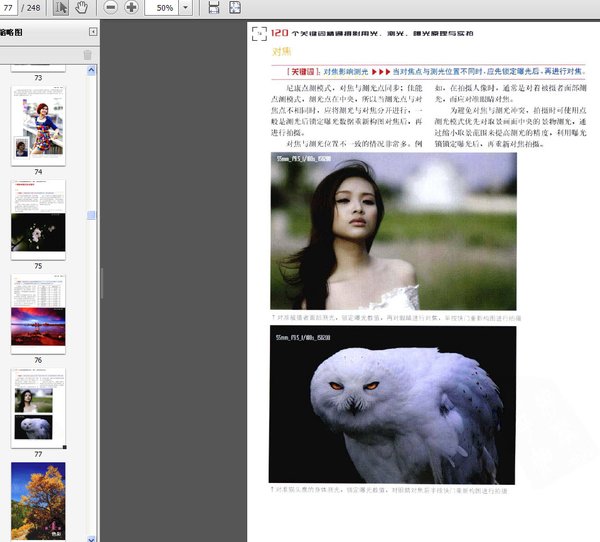Activate the hand pan tool
600x542 pixels.
[81, 8]
